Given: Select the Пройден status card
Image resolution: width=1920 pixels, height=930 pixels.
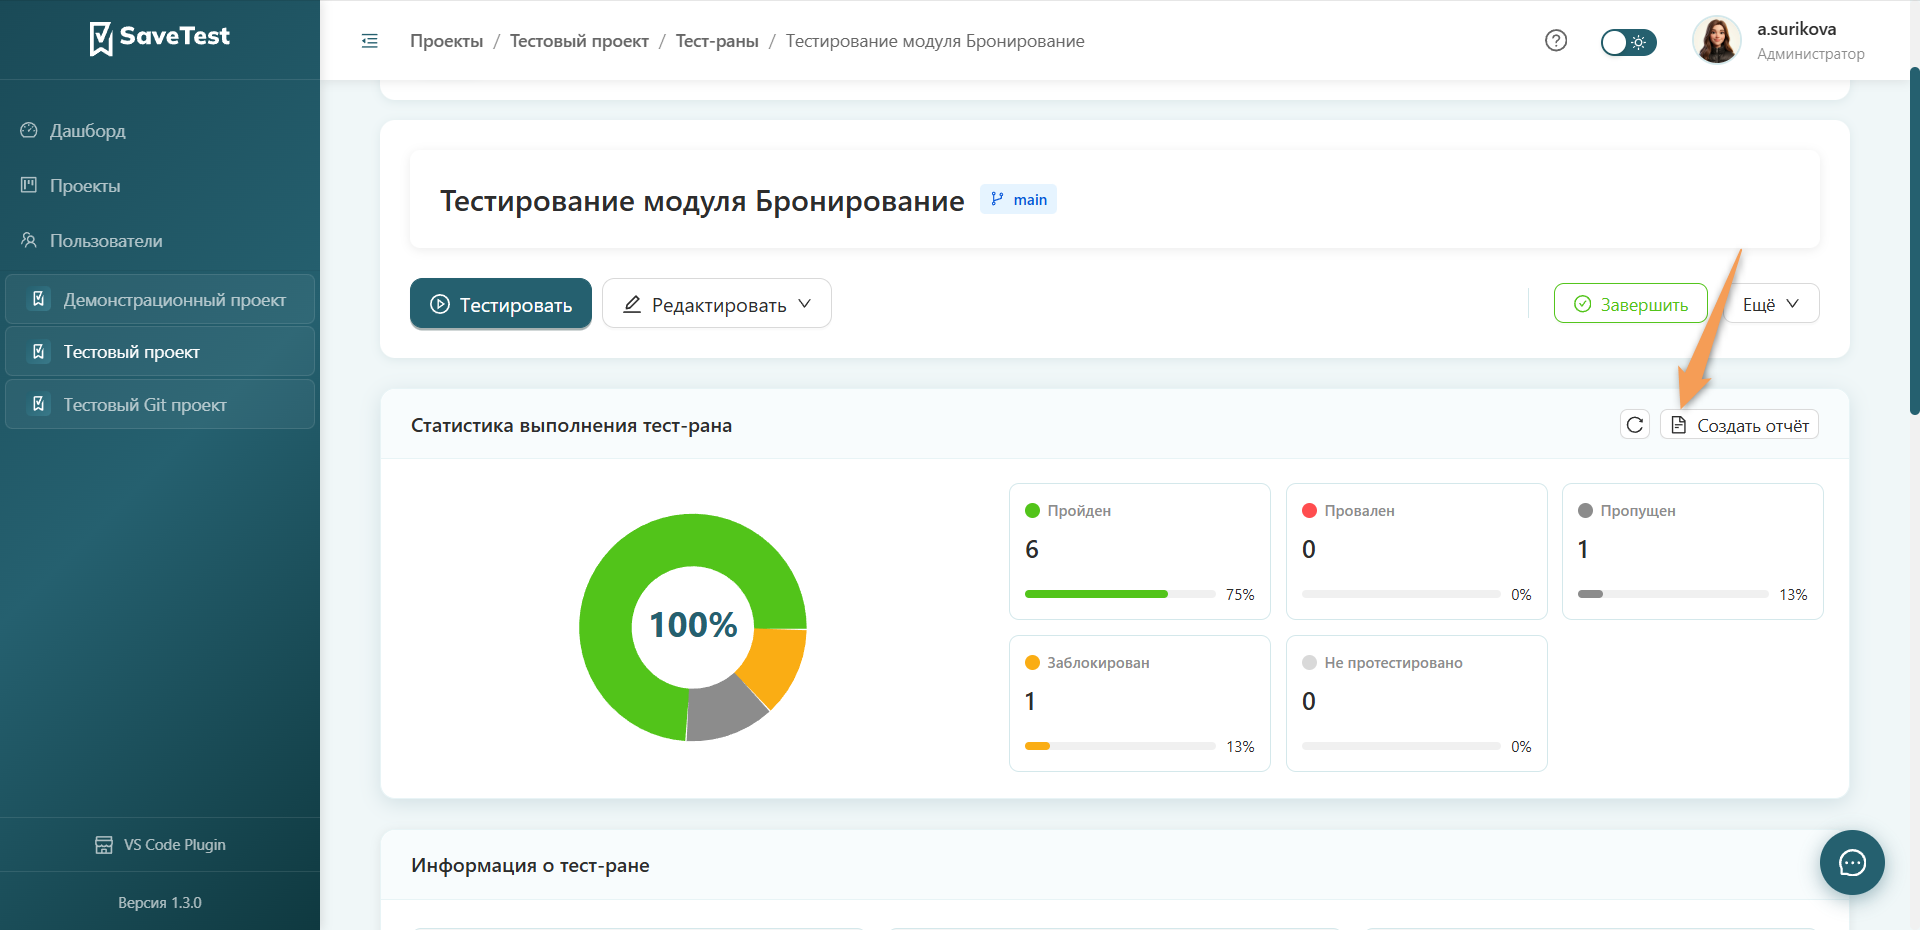Looking at the screenshot, I should (1140, 552).
